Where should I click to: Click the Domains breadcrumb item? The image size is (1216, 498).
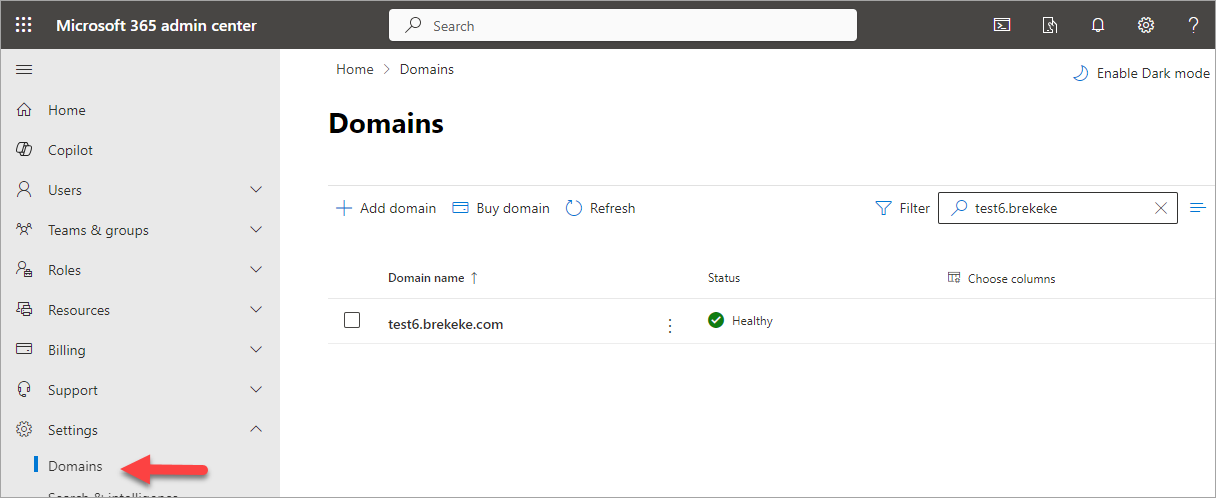click(x=427, y=69)
